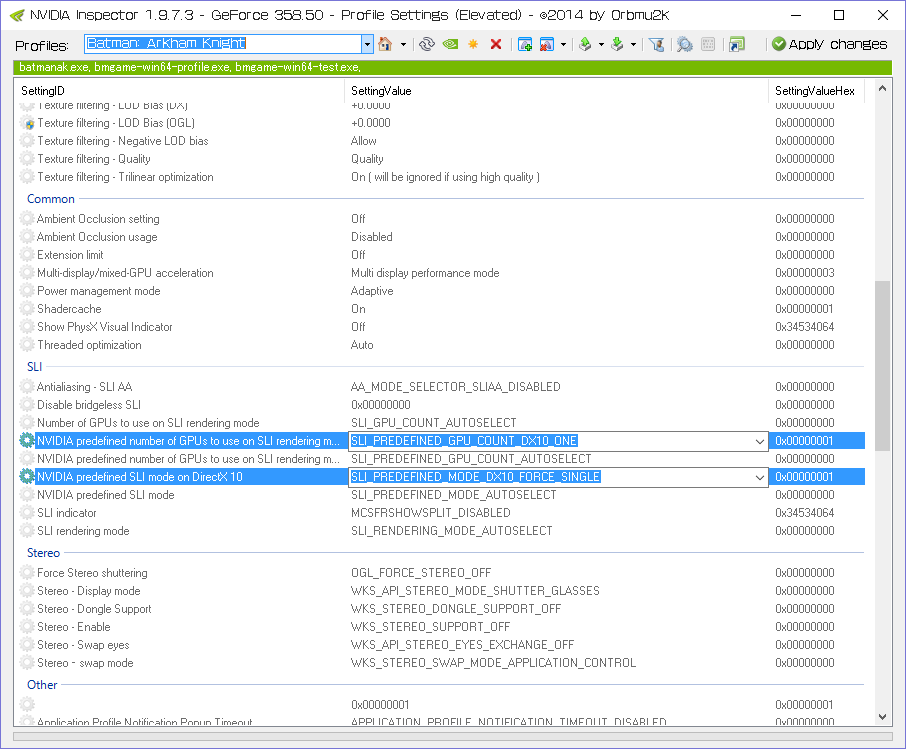Click the WKS_STEREO_SWAP_MODE_APPLICATION_CONTROL value

tap(493, 663)
